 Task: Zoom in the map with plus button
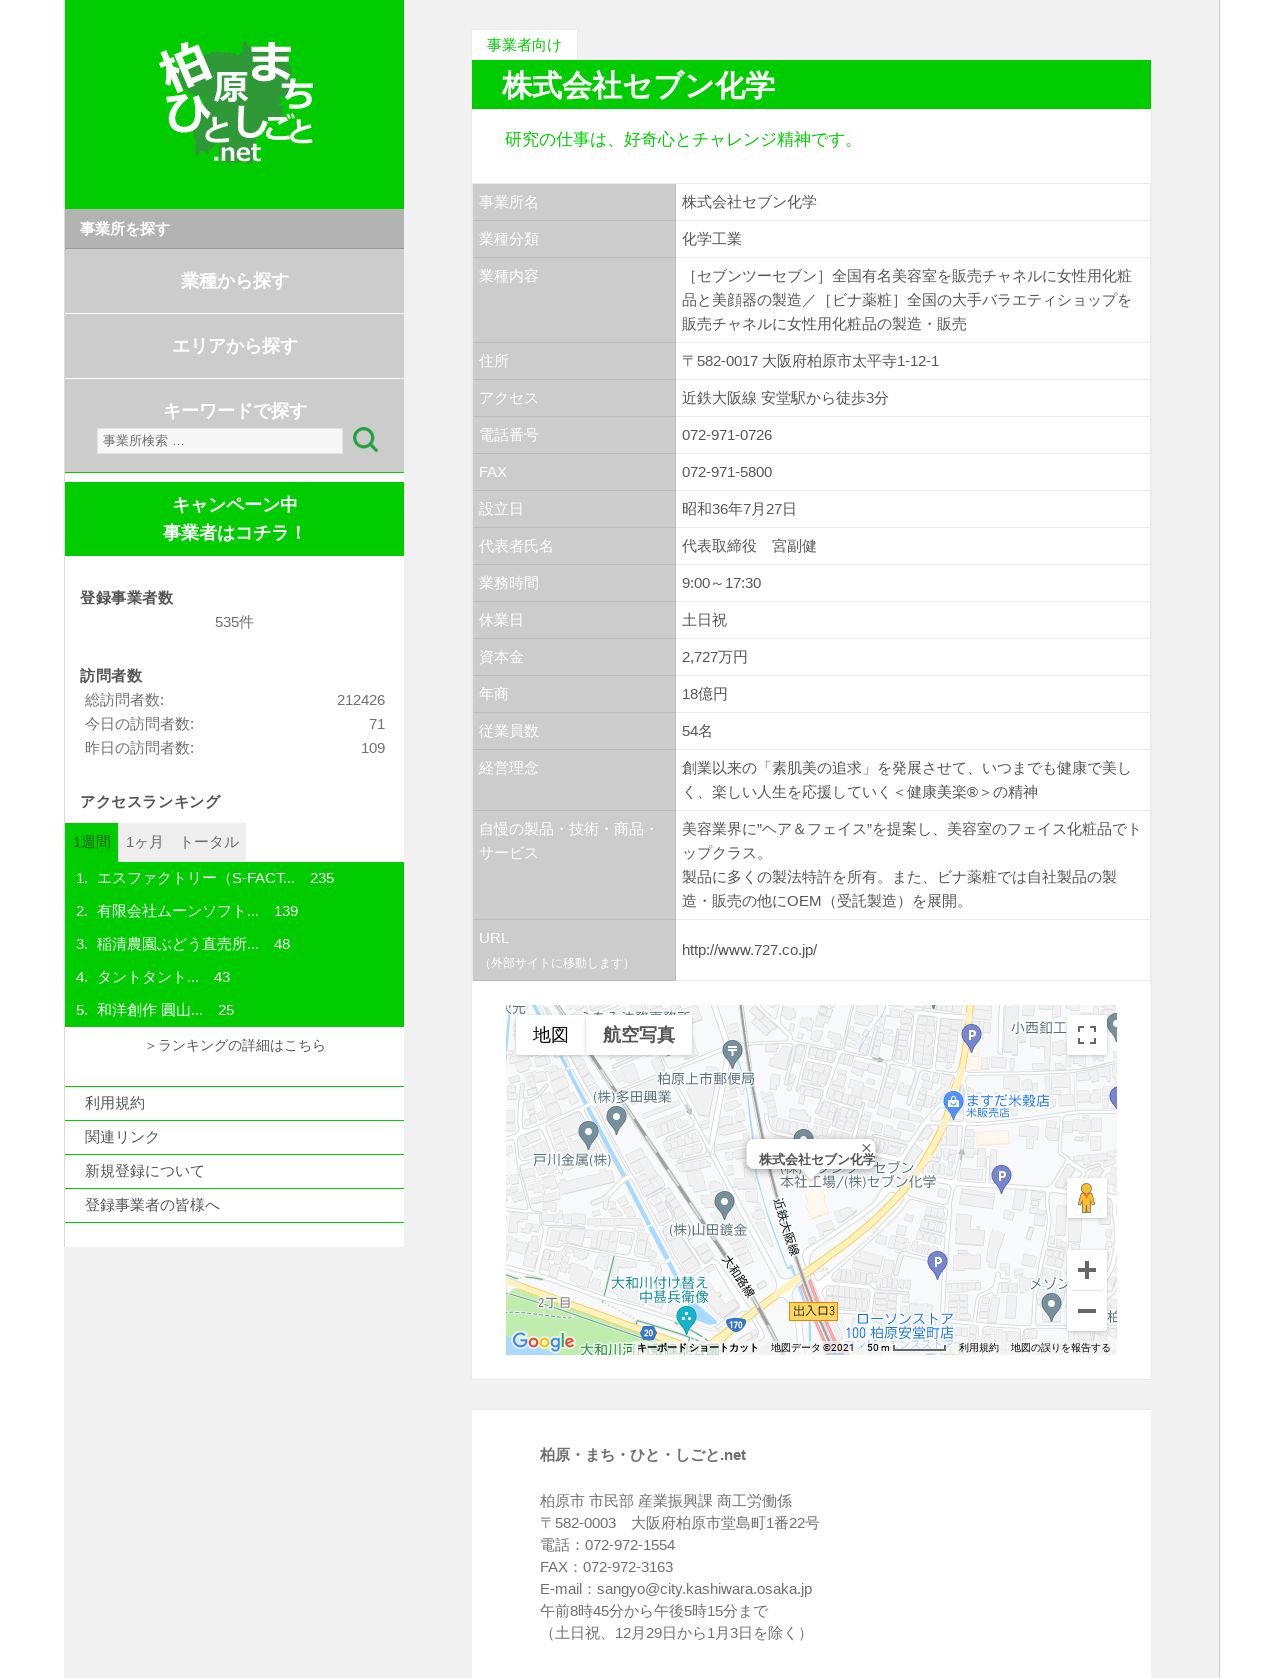point(1087,1270)
